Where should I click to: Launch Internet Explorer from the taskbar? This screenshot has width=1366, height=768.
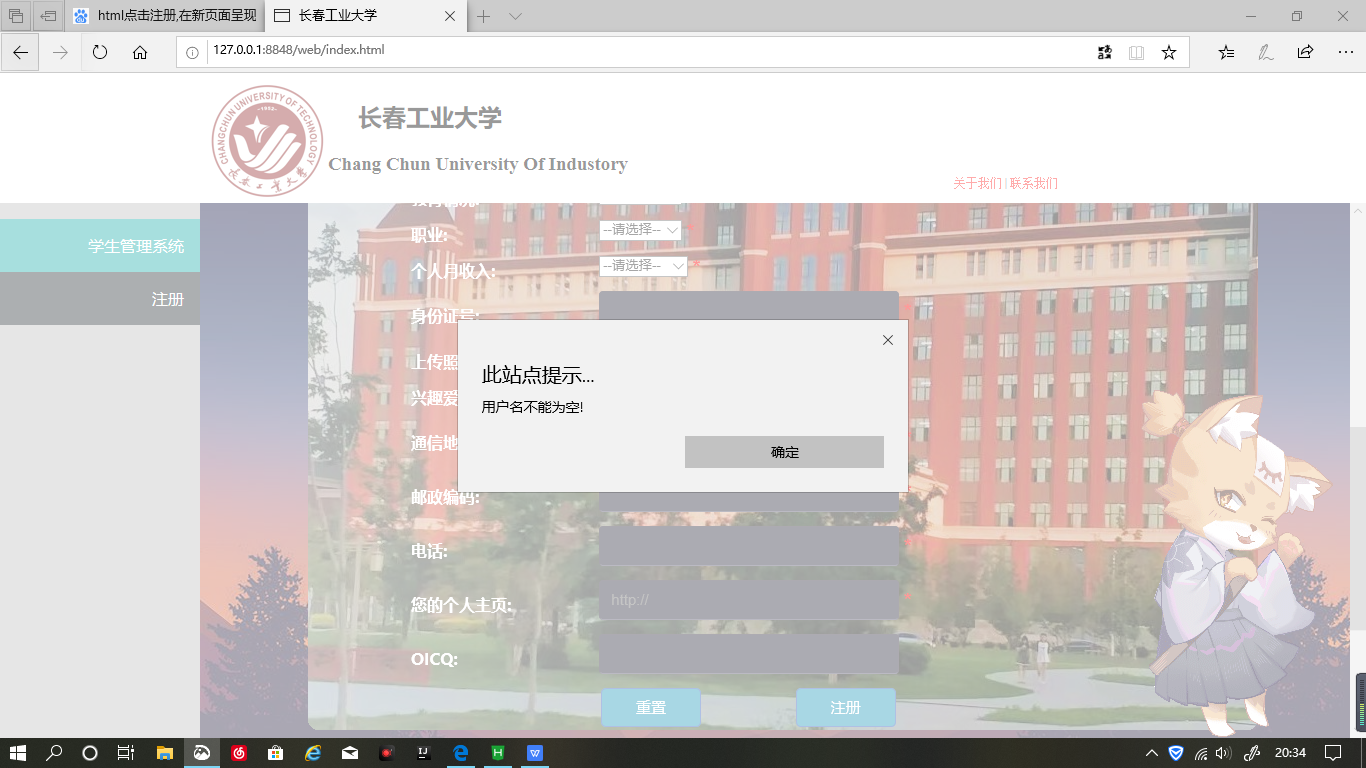click(x=313, y=753)
